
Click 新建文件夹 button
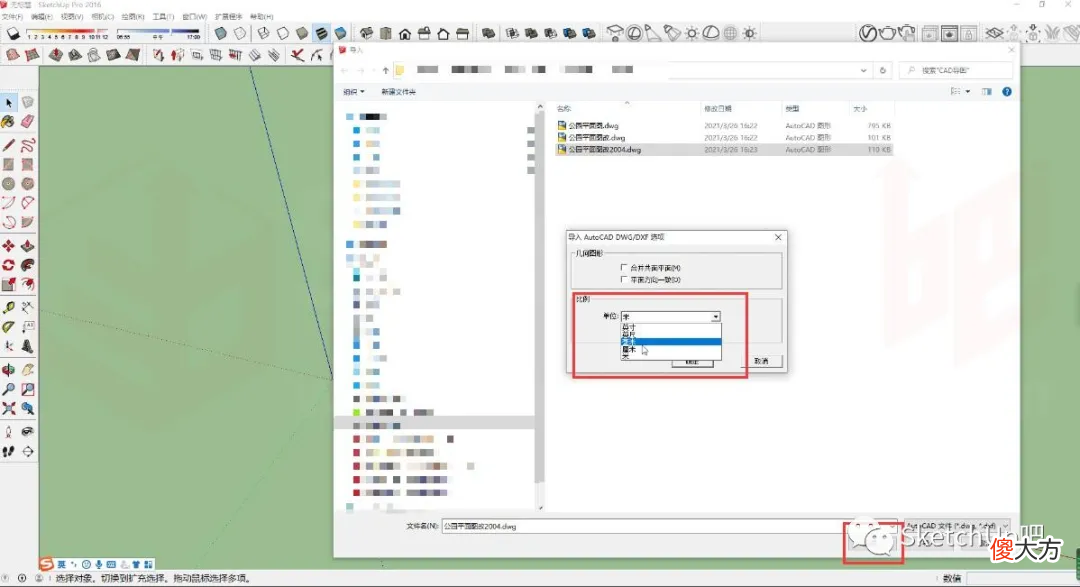pyautogui.click(x=398, y=92)
